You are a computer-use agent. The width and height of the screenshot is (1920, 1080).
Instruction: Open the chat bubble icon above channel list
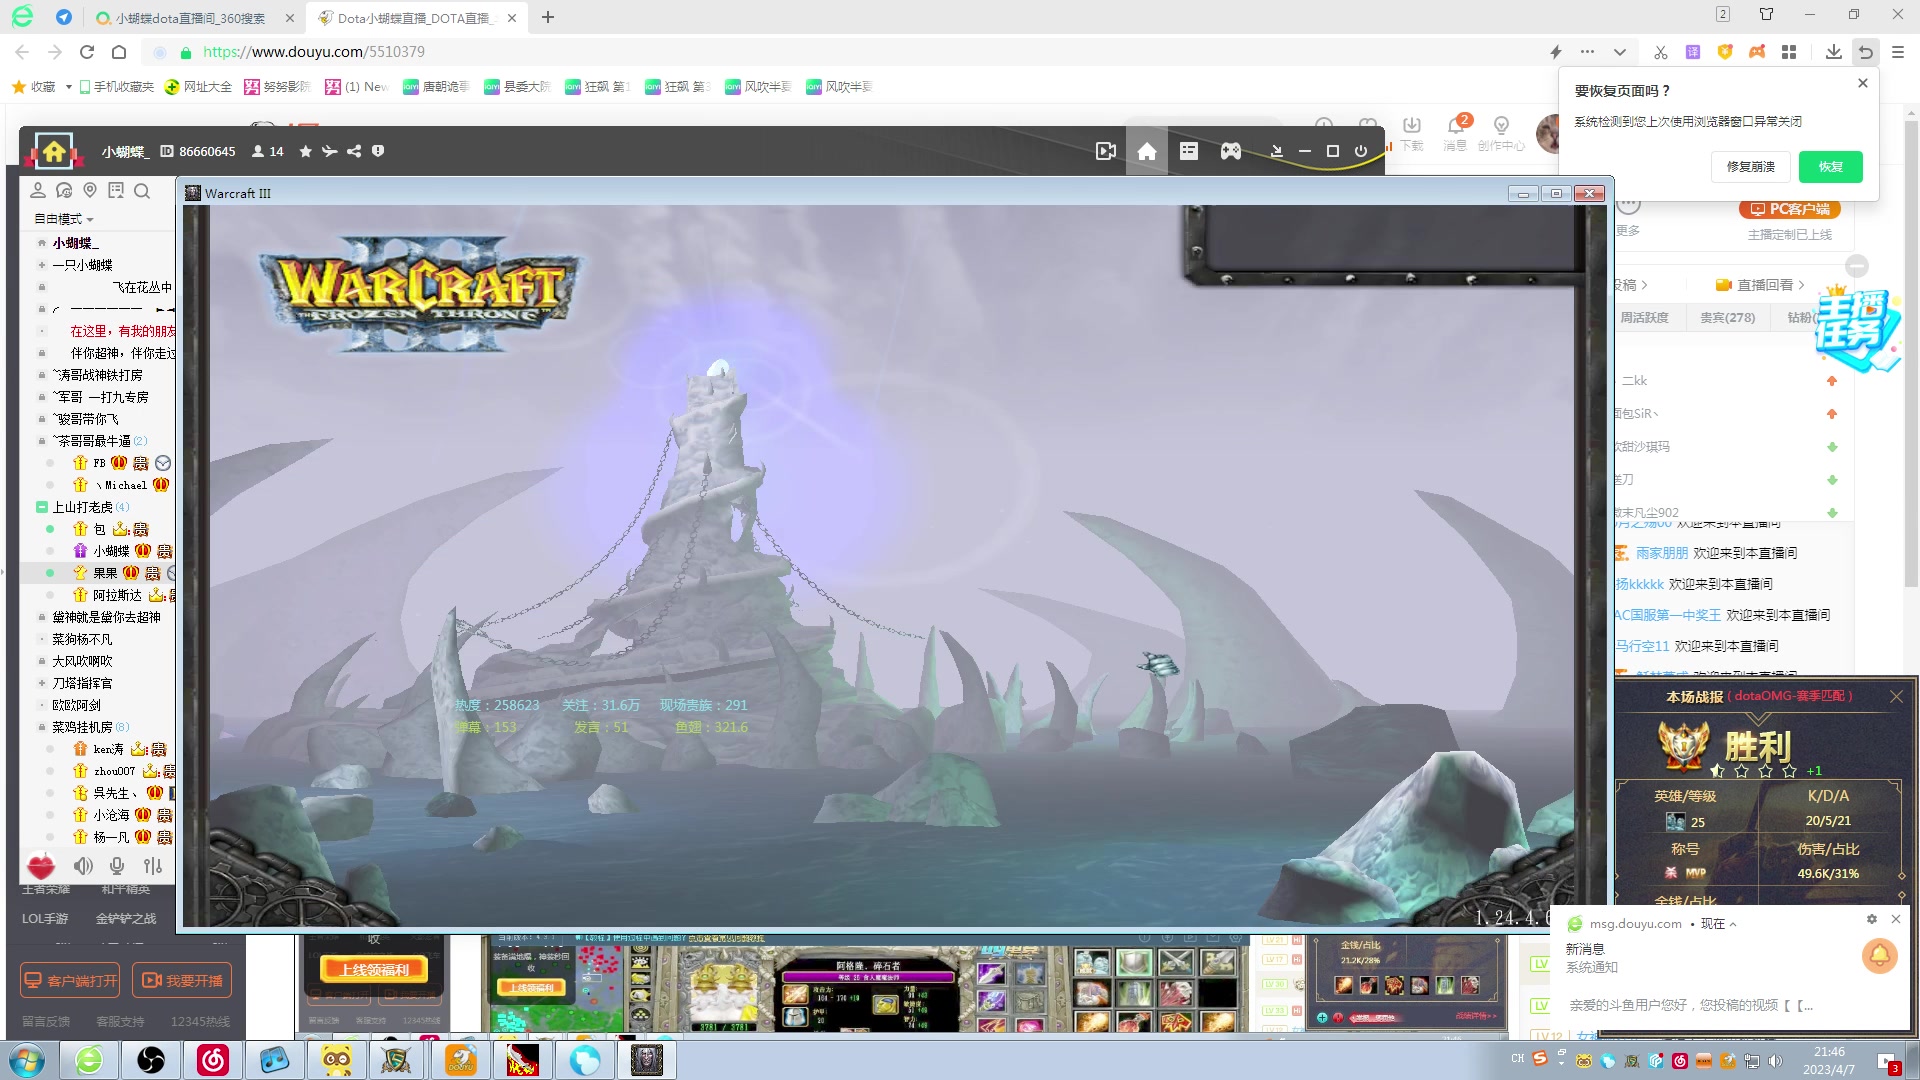pos(64,190)
